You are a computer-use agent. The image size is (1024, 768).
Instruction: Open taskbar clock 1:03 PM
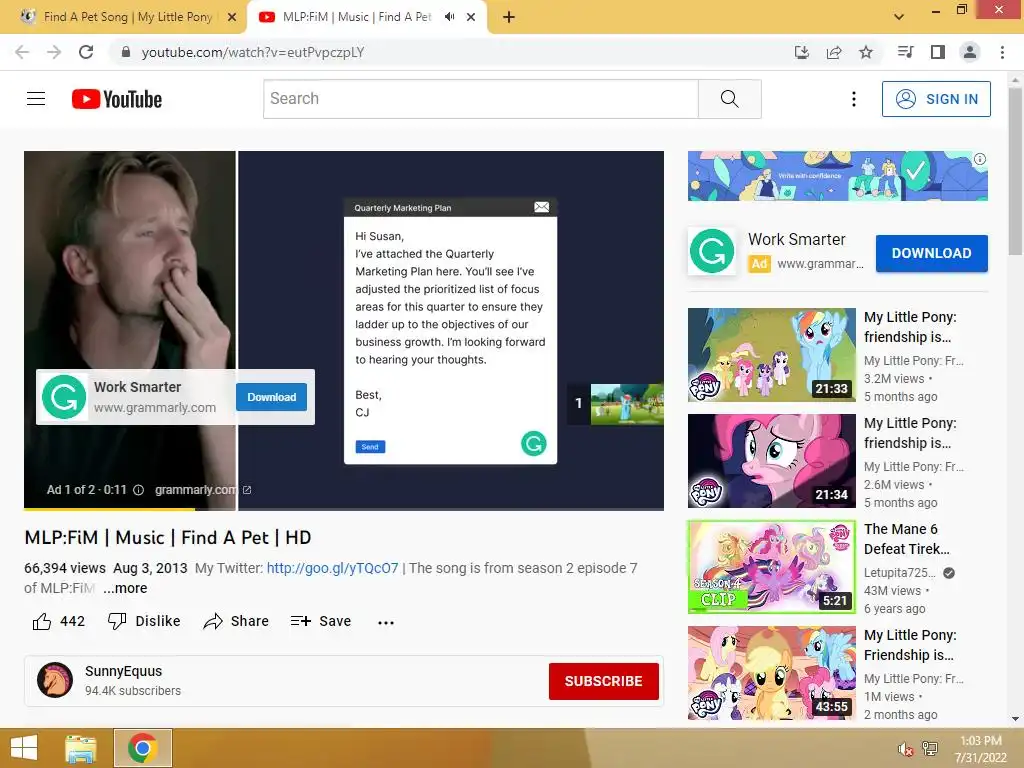(x=980, y=749)
